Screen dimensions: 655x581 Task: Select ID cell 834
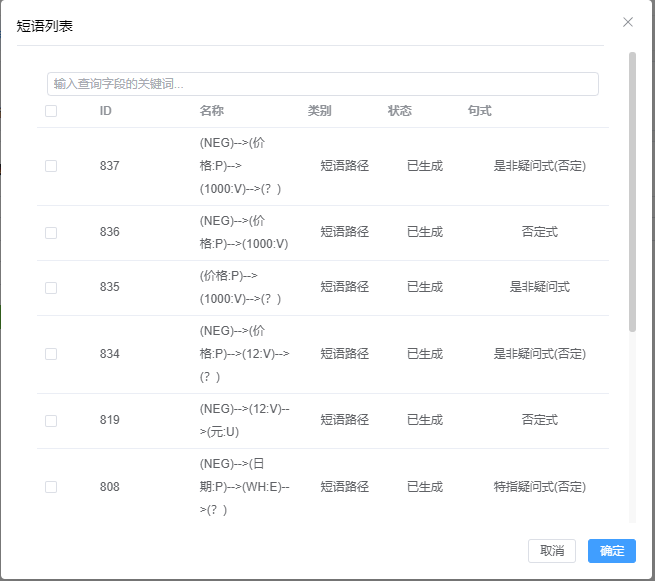109,354
